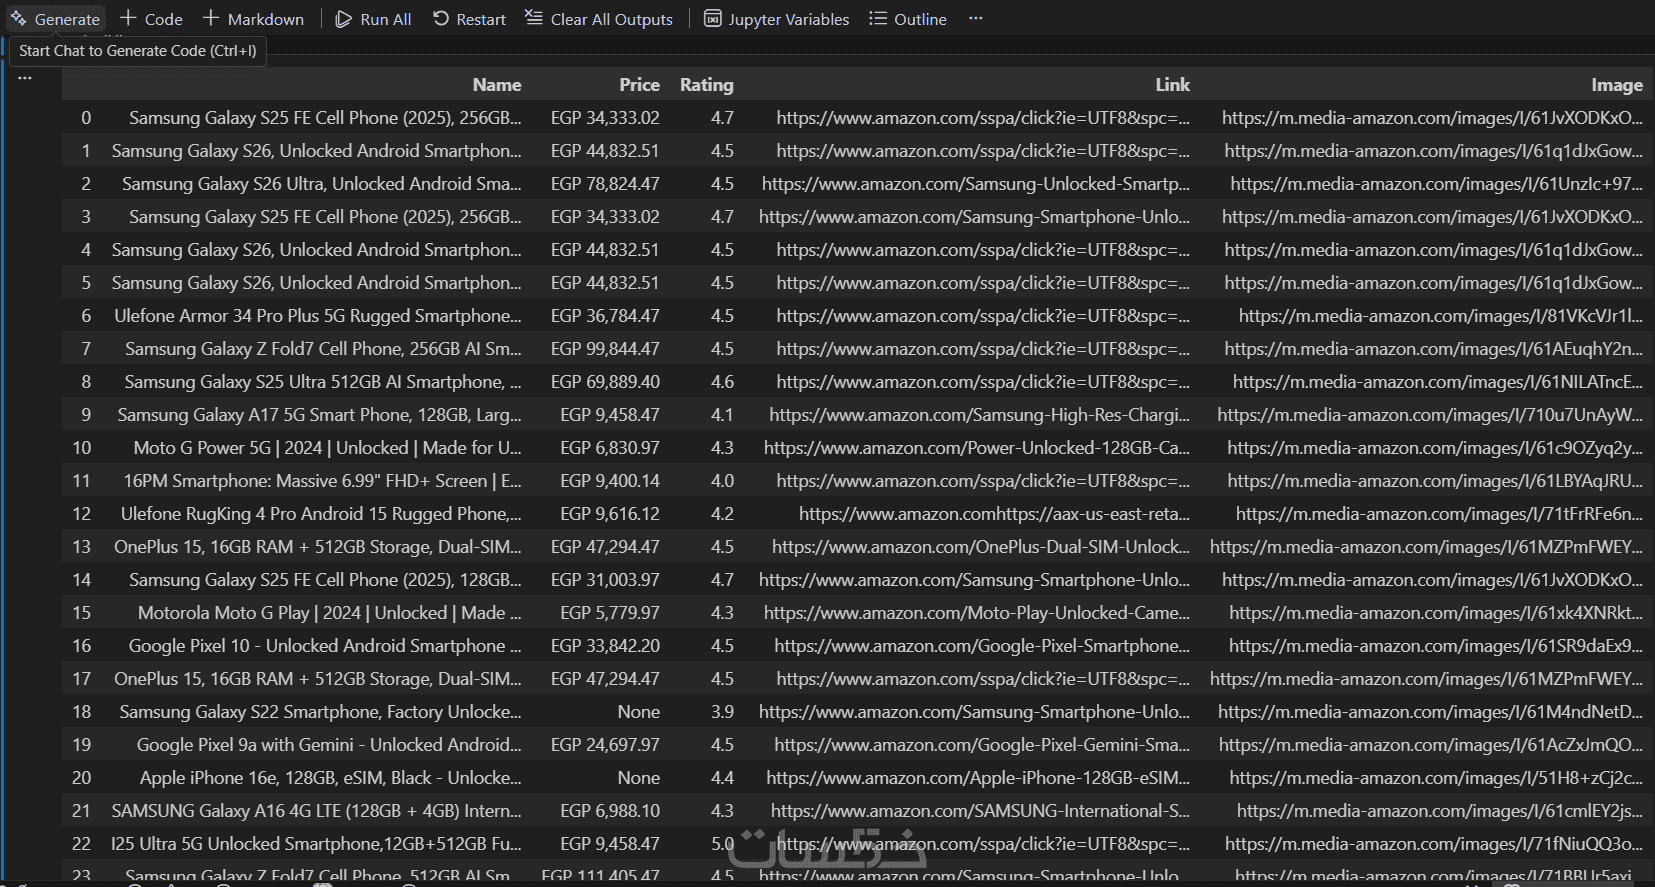Click the 4.4 rating value
The image size is (1655, 887).
coord(722,778)
